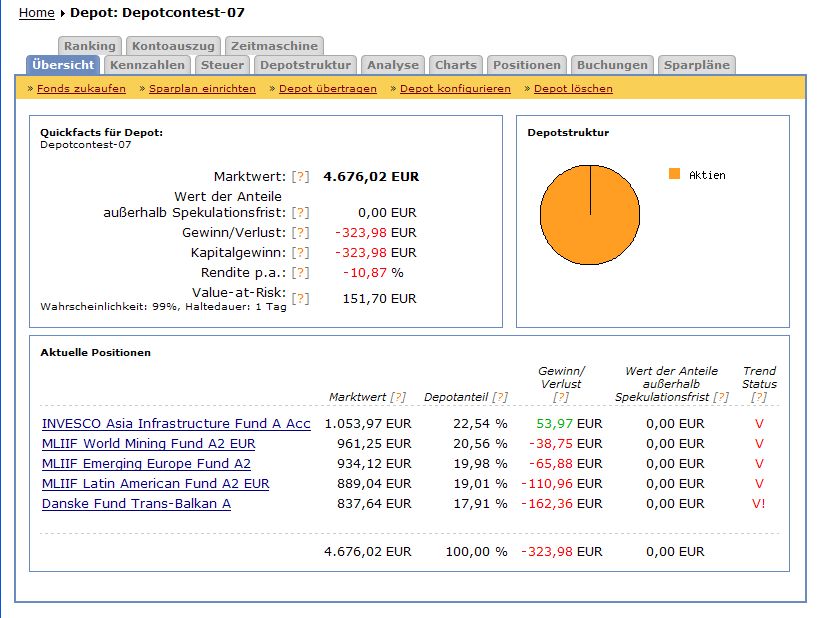Click the help icon next to Kapitalgewinn

click(300, 253)
